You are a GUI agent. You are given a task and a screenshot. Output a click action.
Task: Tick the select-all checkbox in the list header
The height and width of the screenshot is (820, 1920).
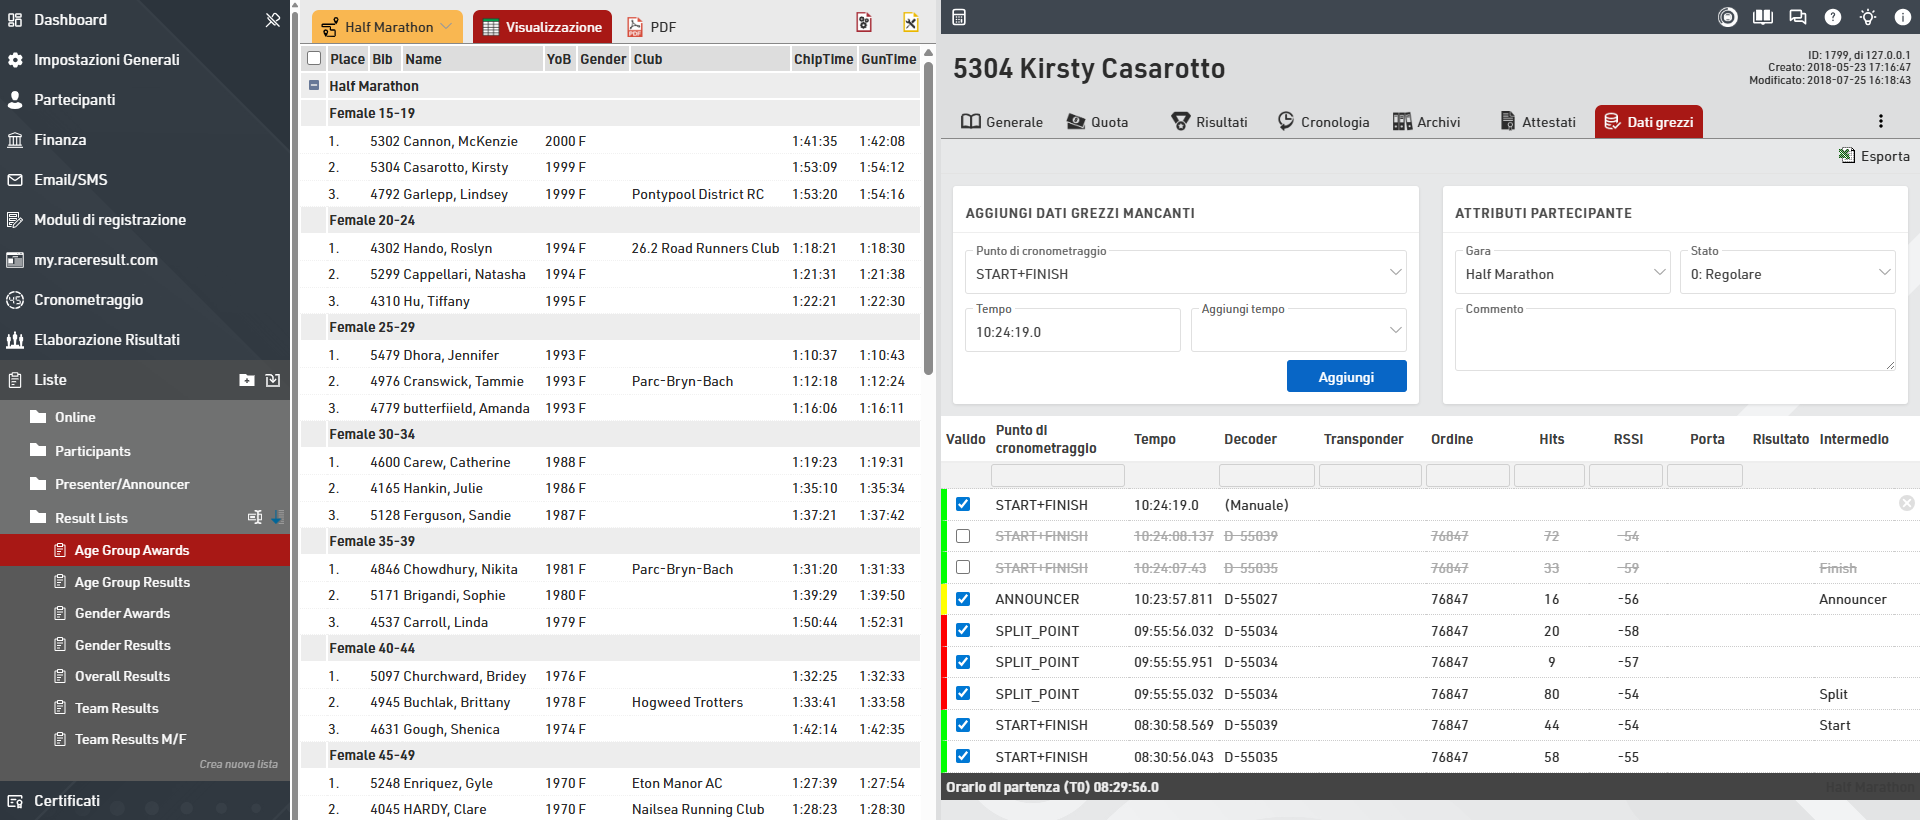(x=314, y=59)
